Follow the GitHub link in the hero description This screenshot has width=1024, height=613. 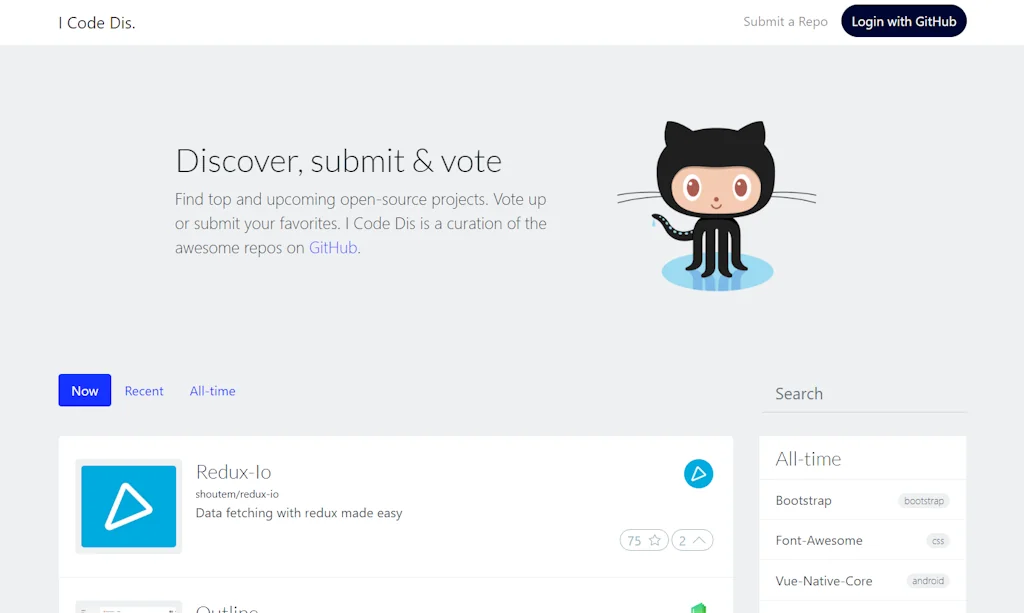tap(332, 247)
